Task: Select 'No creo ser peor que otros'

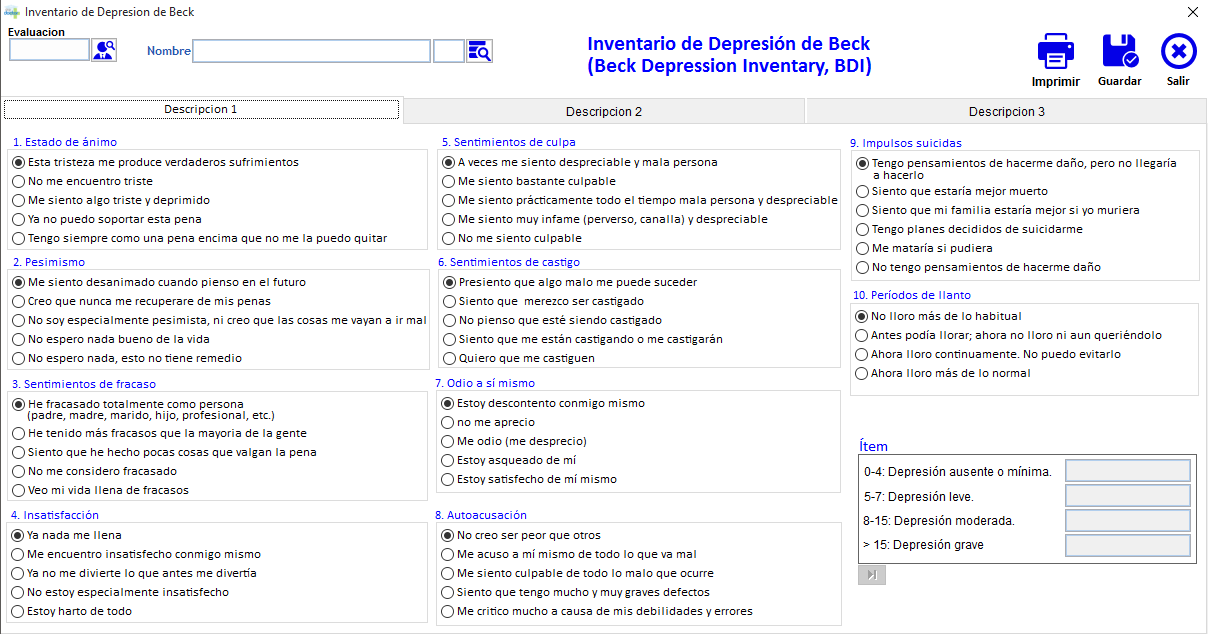Action: point(521,535)
